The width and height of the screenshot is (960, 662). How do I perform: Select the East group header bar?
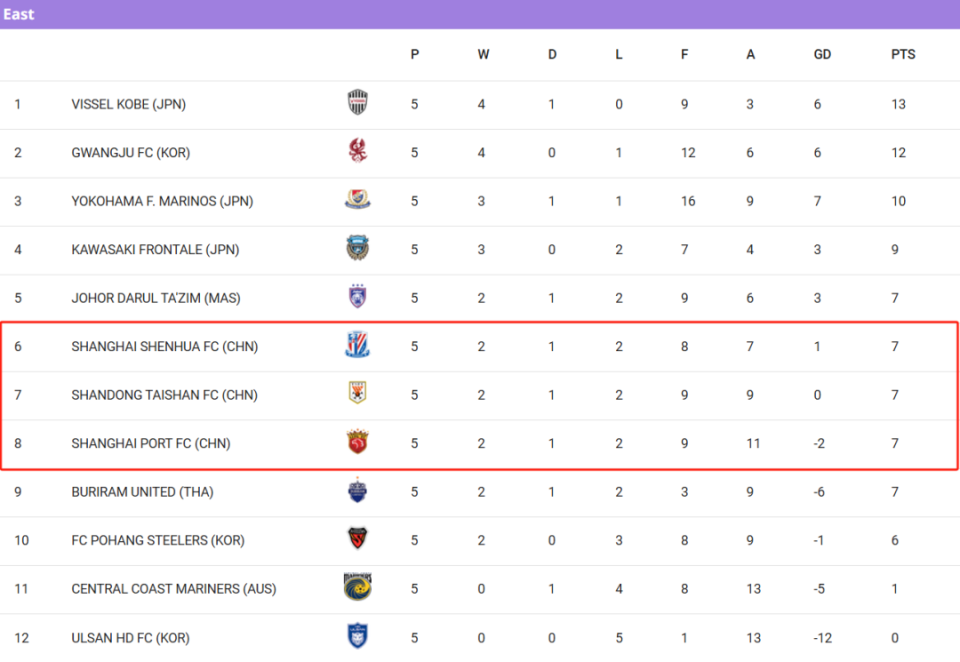pyautogui.click(x=480, y=14)
